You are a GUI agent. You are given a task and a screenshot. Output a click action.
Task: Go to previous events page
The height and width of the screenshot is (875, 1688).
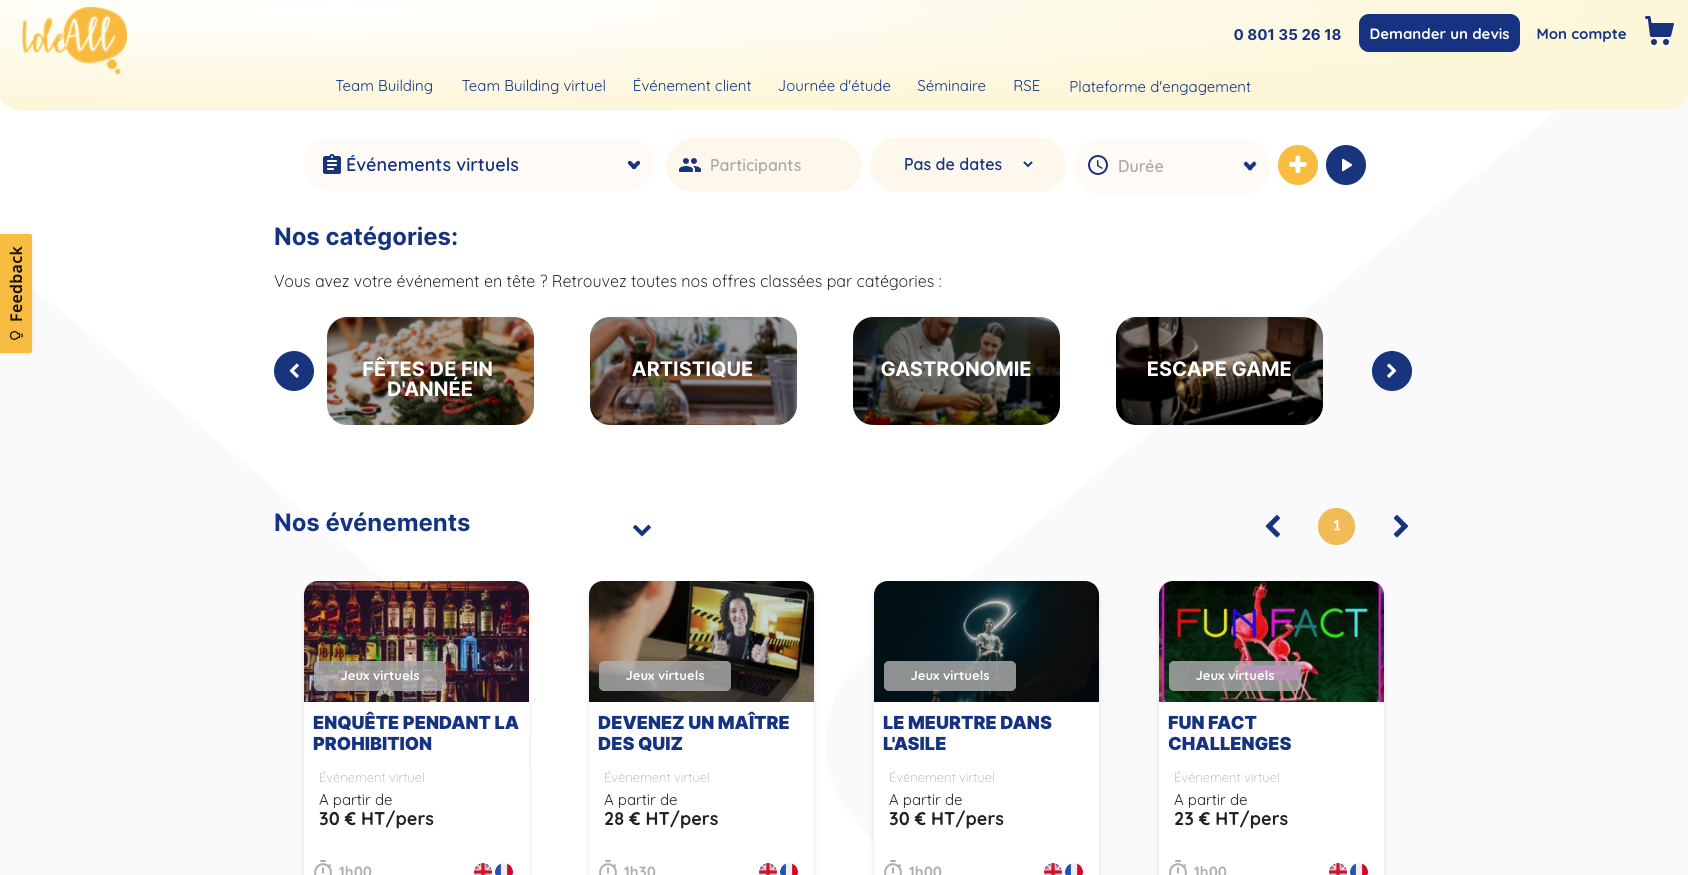point(1273,526)
